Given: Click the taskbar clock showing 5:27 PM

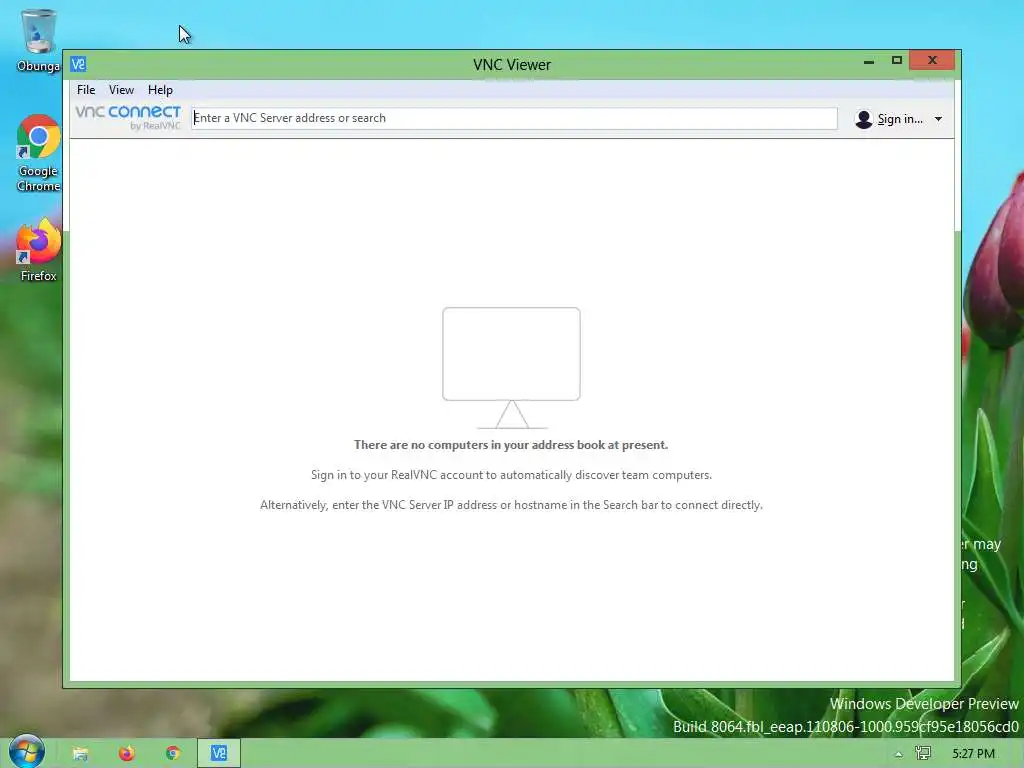Looking at the screenshot, I should [973, 754].
